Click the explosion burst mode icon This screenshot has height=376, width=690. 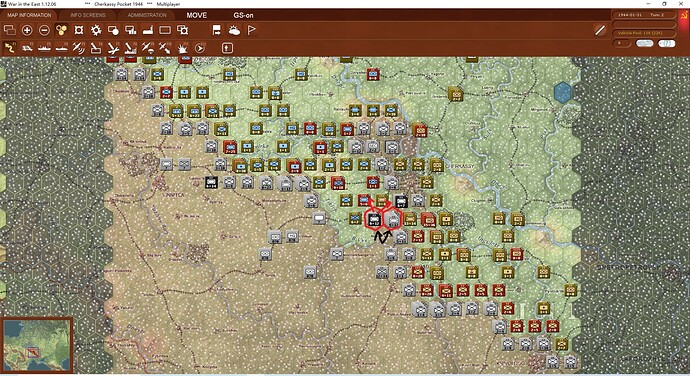click(182, 48)
